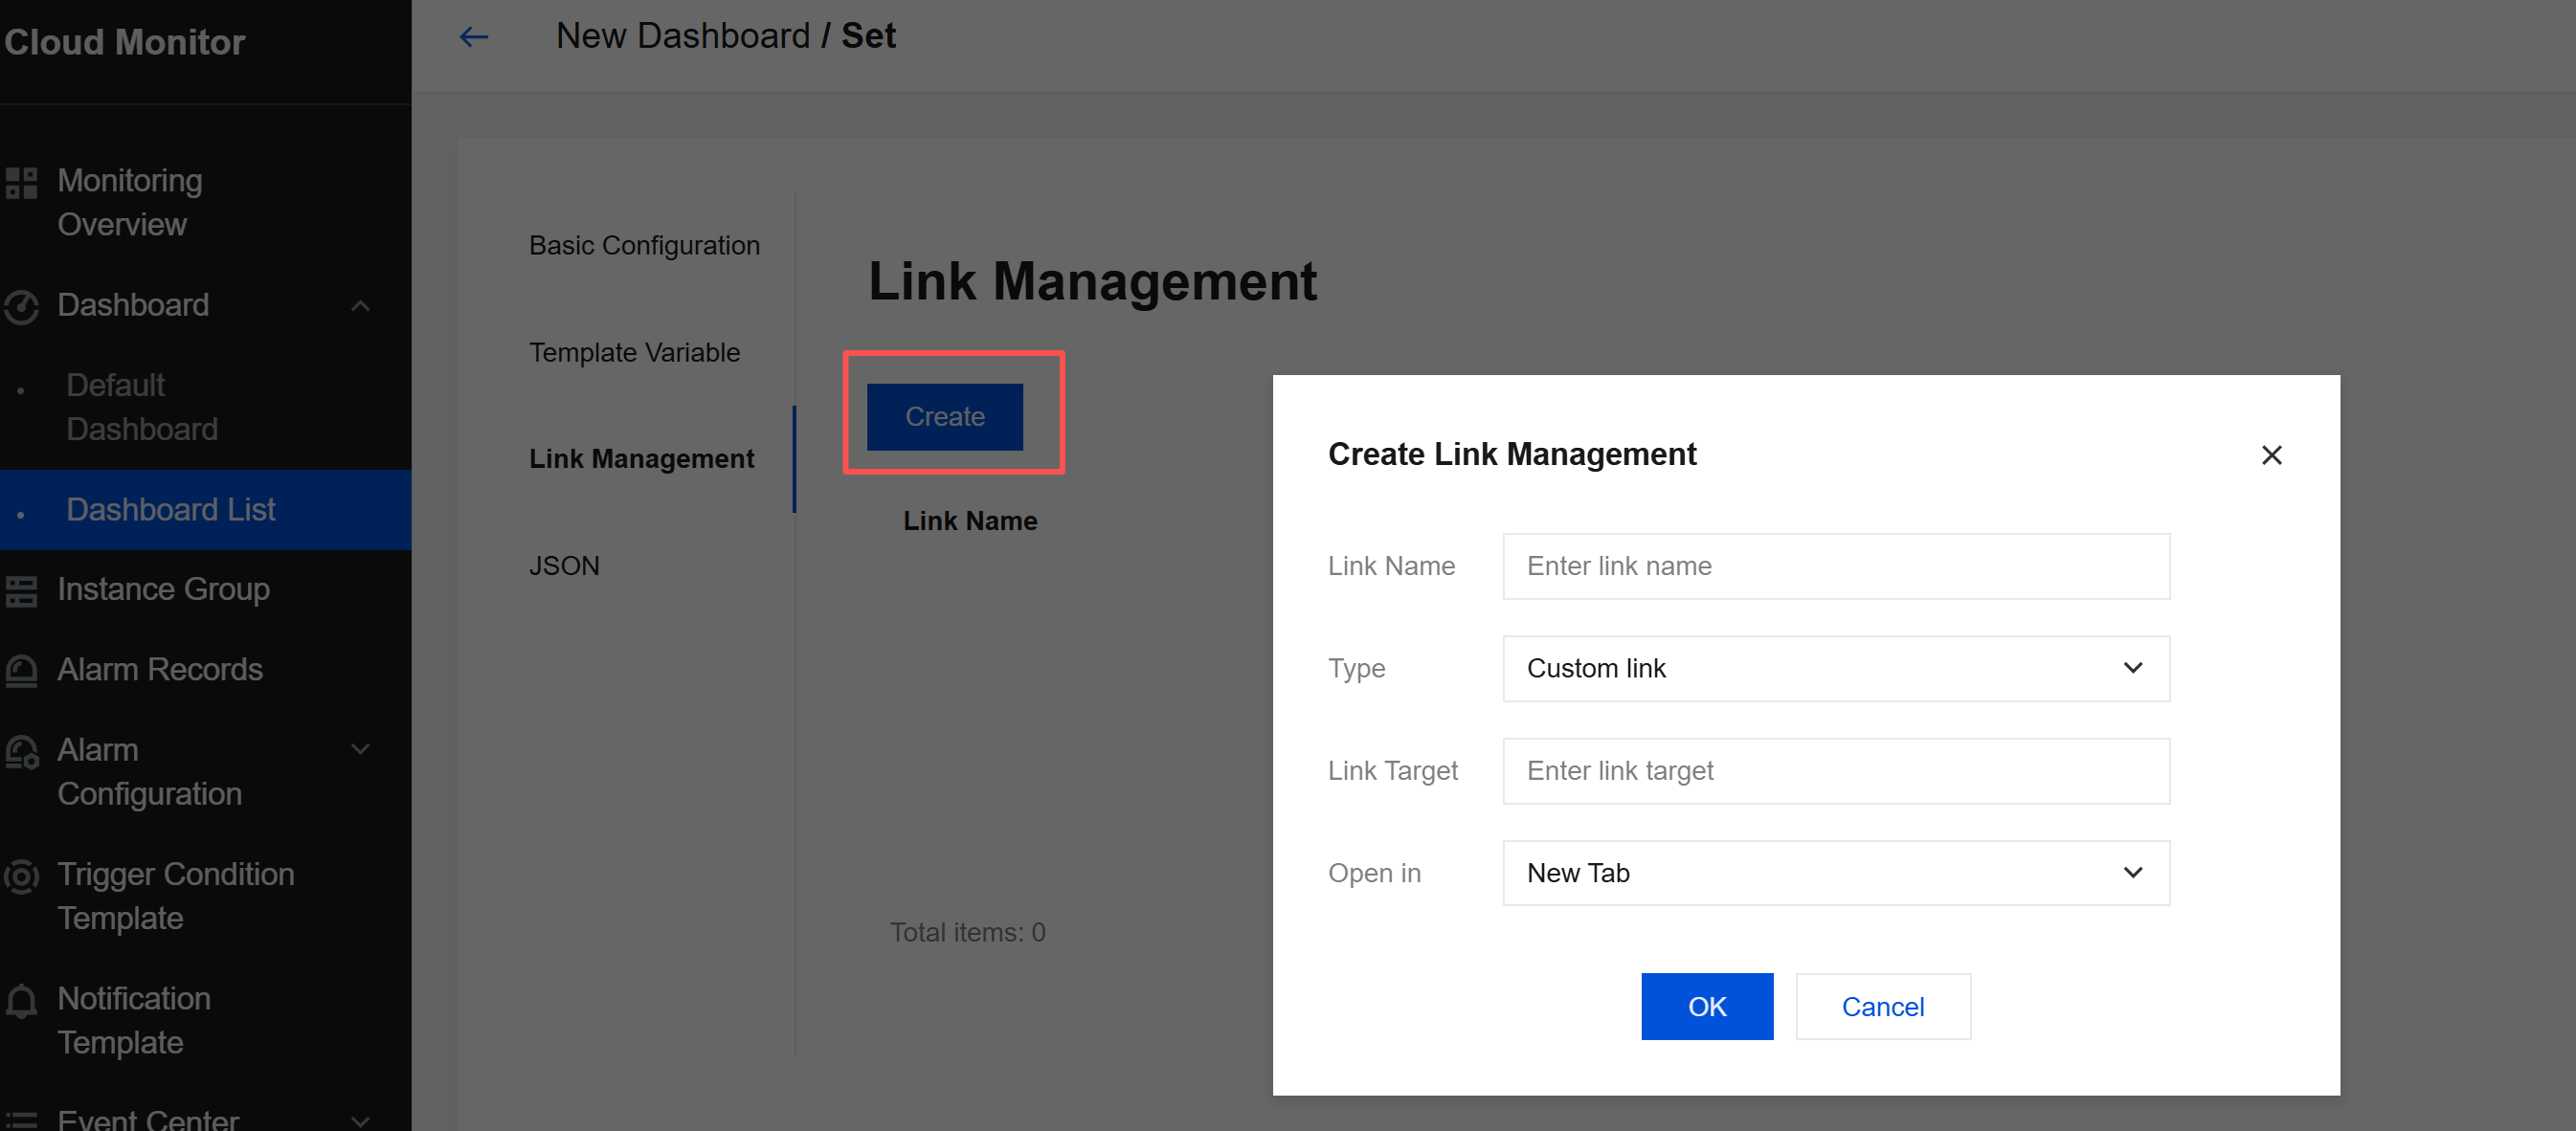
Task: Click the Cloud Monitor title
Action: tap(124, 42)
